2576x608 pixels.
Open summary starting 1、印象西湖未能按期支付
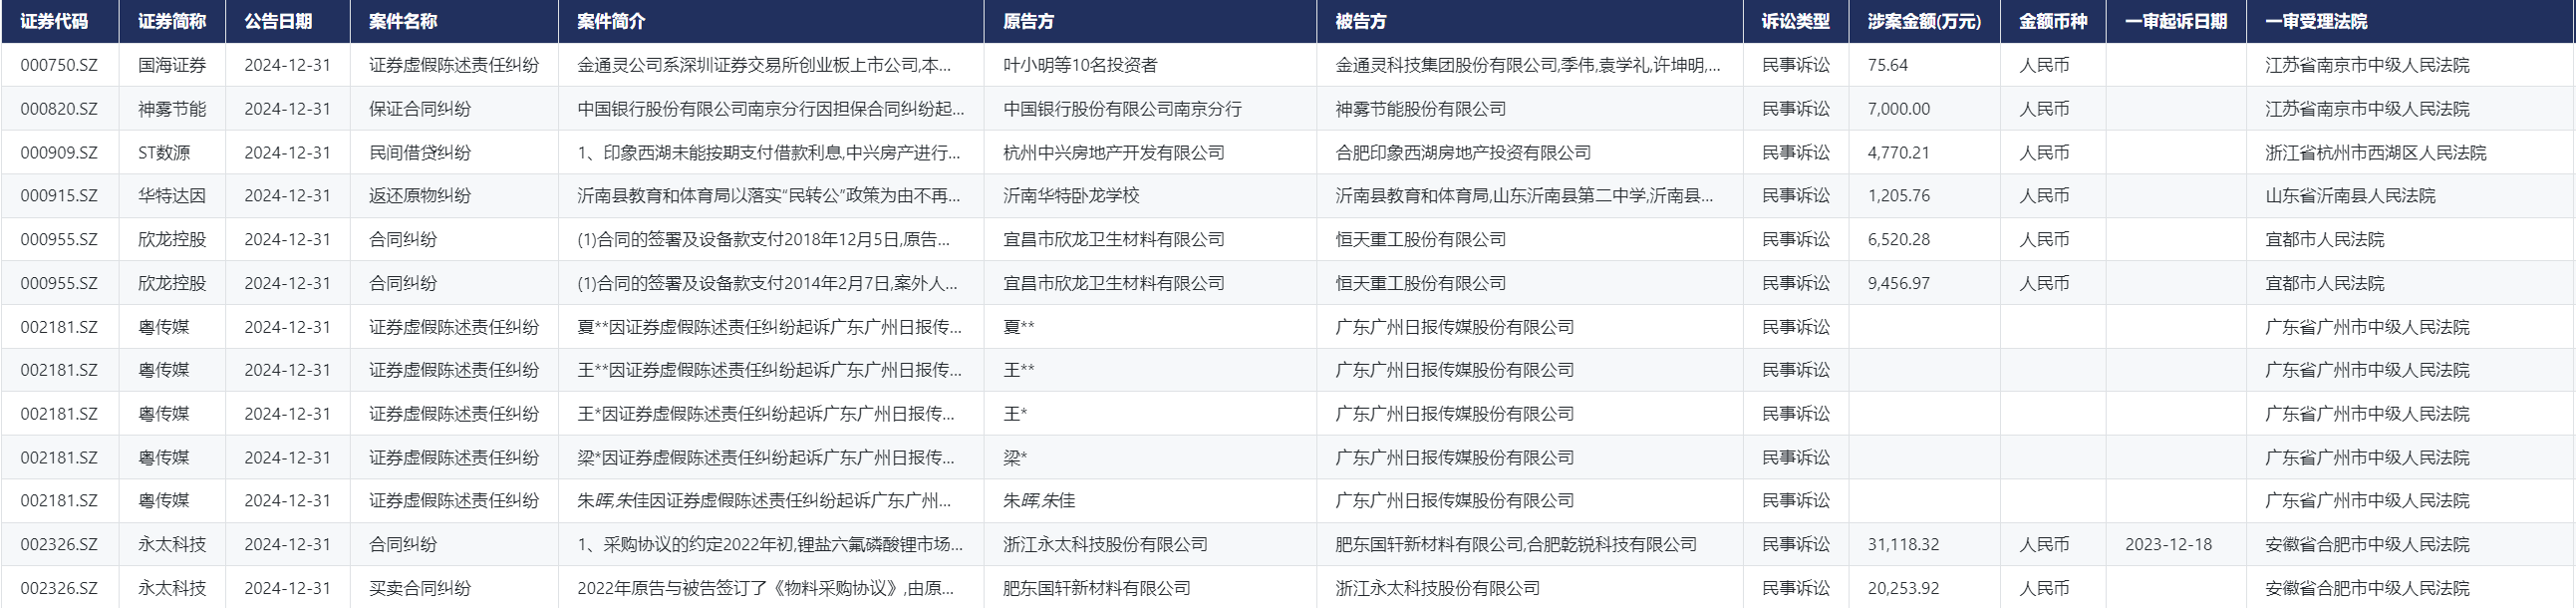pyautogui.click(x=769, y=153)
